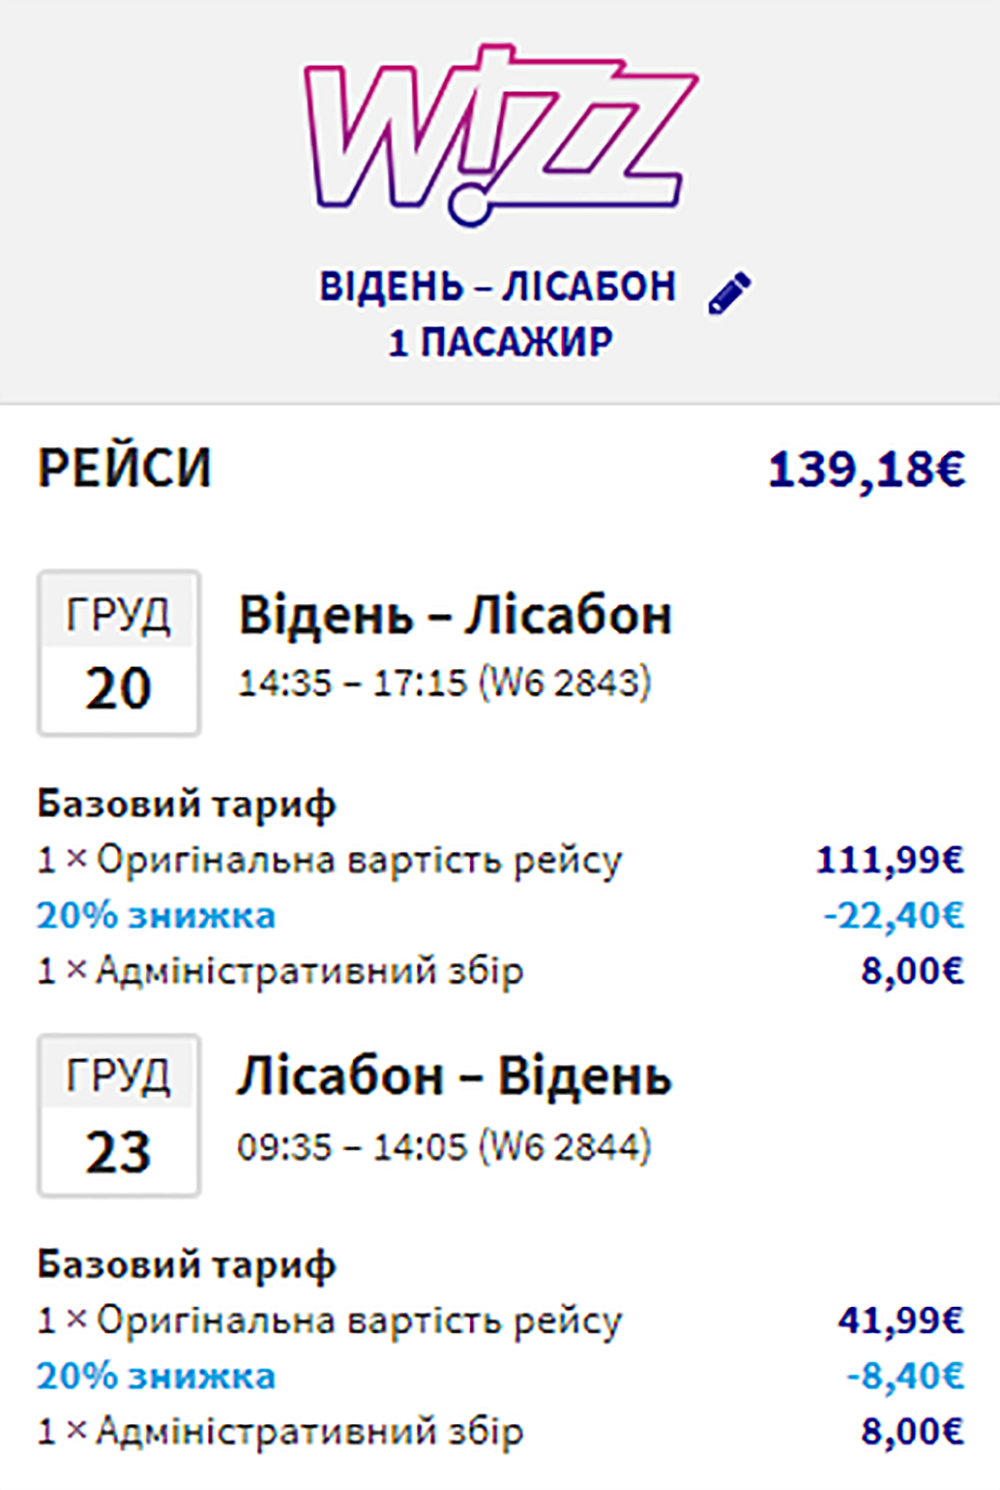
Task: Click the outbound 20% знижка discount link
Action: pos(156,915)
